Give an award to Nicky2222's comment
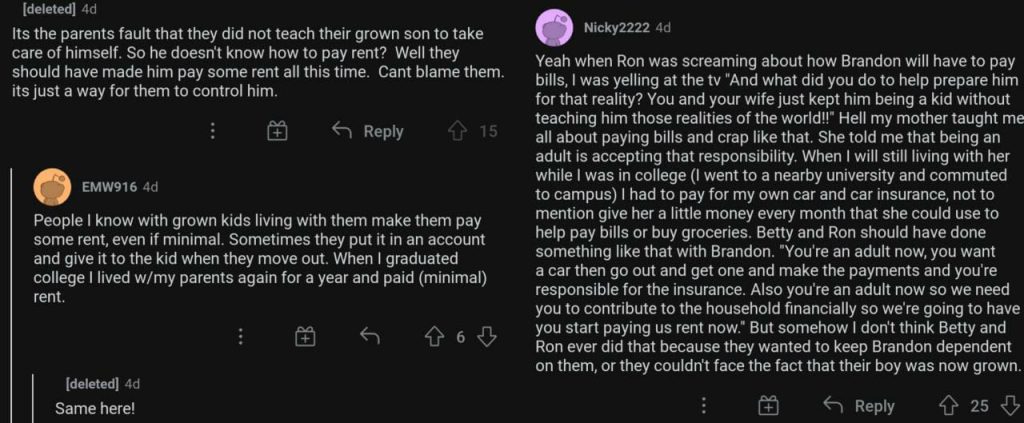Image resolution: width=1024 pixels, height=423 pixels. (768, 405)
